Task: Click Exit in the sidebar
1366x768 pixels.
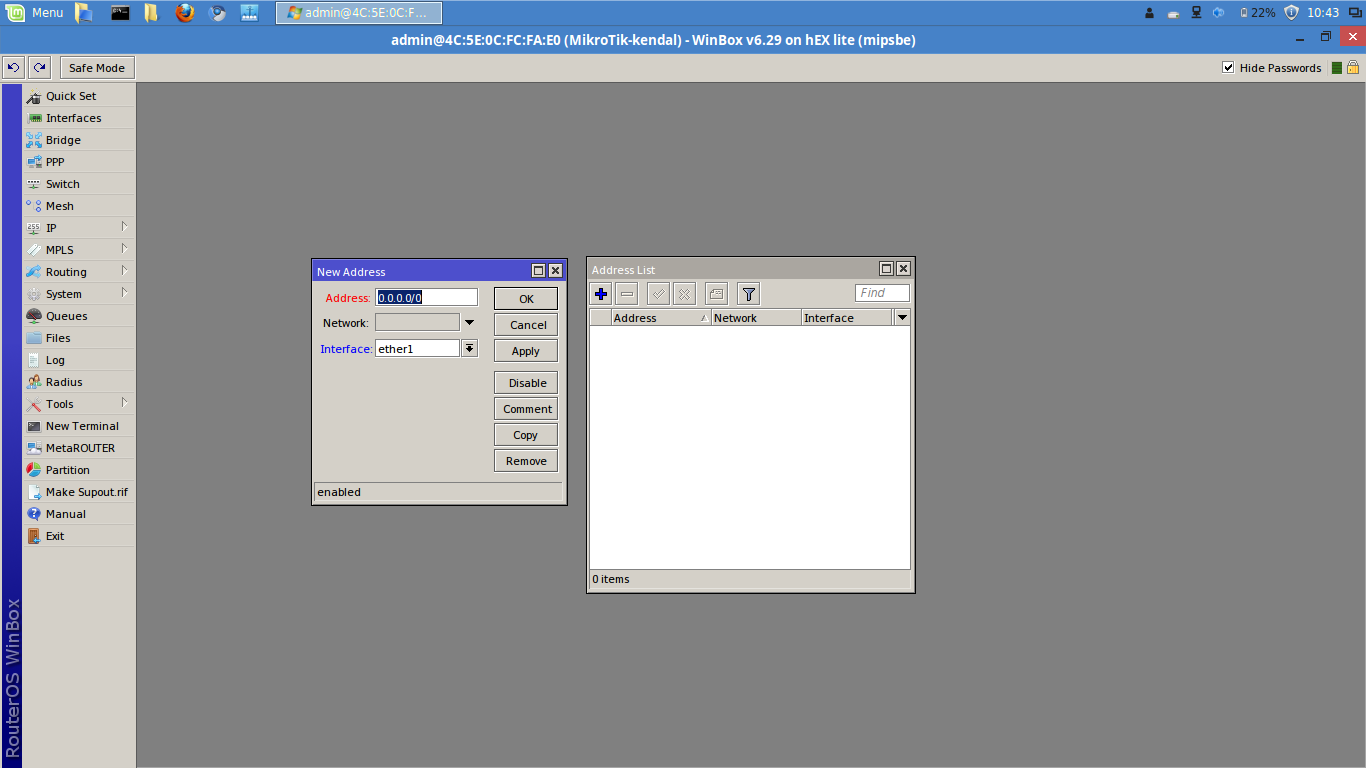Action: point(79,536)
